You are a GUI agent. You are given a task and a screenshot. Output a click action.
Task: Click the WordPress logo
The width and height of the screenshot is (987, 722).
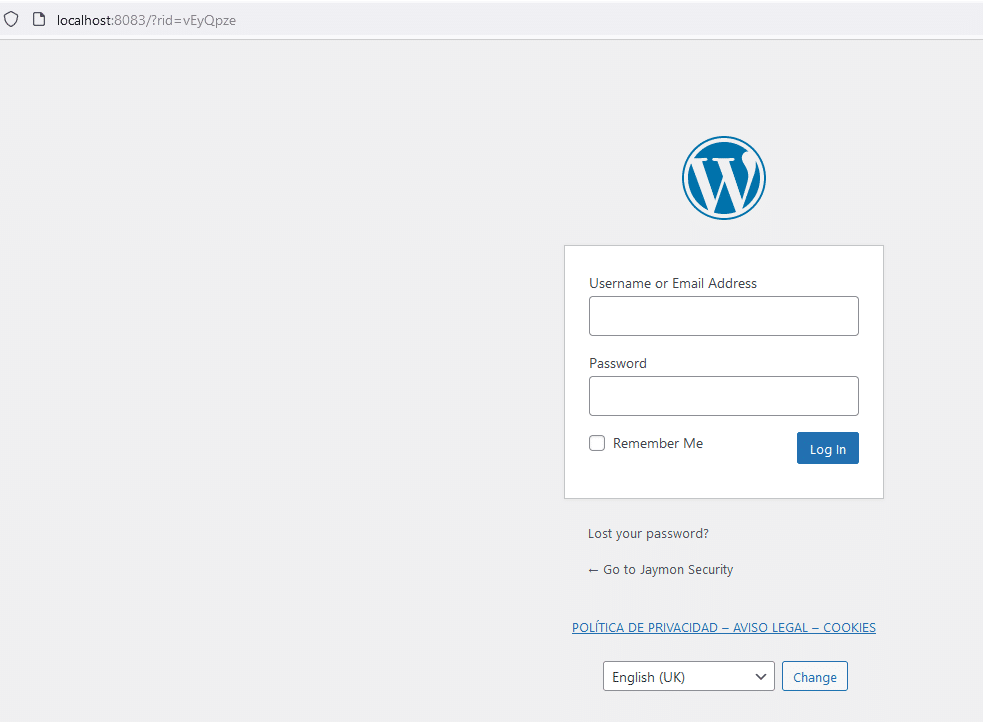tap(724, 178)
